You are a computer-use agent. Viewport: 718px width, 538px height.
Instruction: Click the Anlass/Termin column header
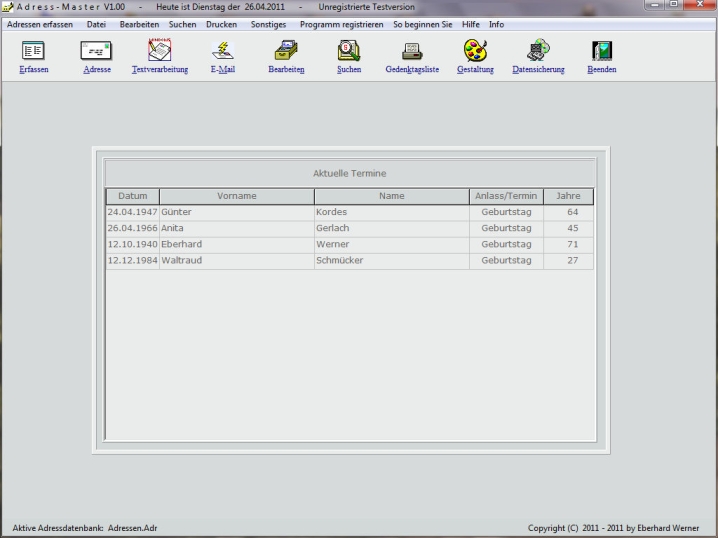tap(505, 196)
